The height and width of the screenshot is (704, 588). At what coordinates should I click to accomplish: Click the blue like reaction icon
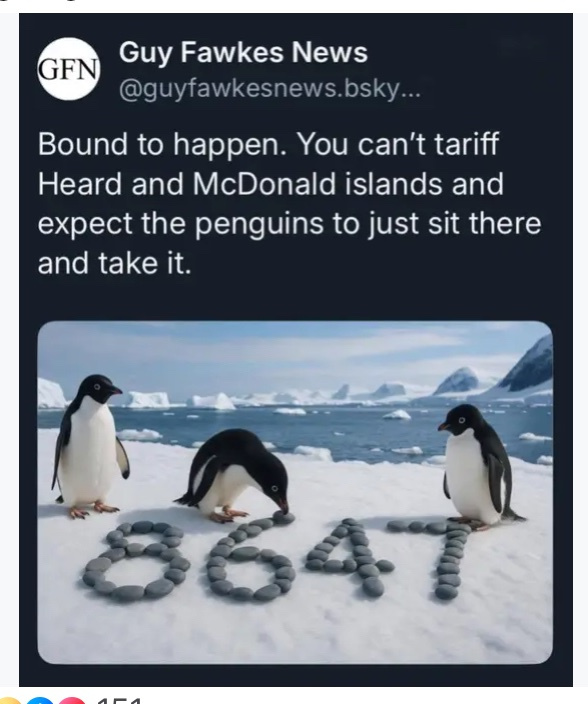39,701
